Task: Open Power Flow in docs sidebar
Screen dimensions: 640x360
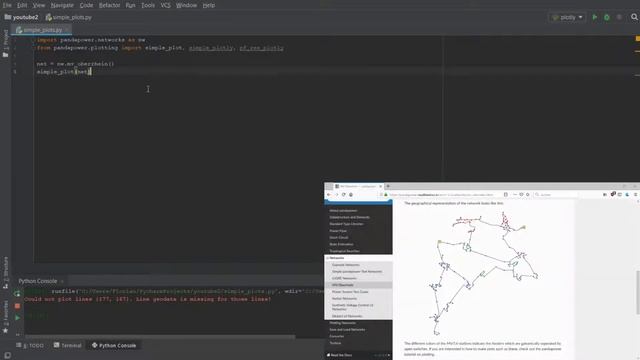Action: pyautogui.click(x=338, y=231)
